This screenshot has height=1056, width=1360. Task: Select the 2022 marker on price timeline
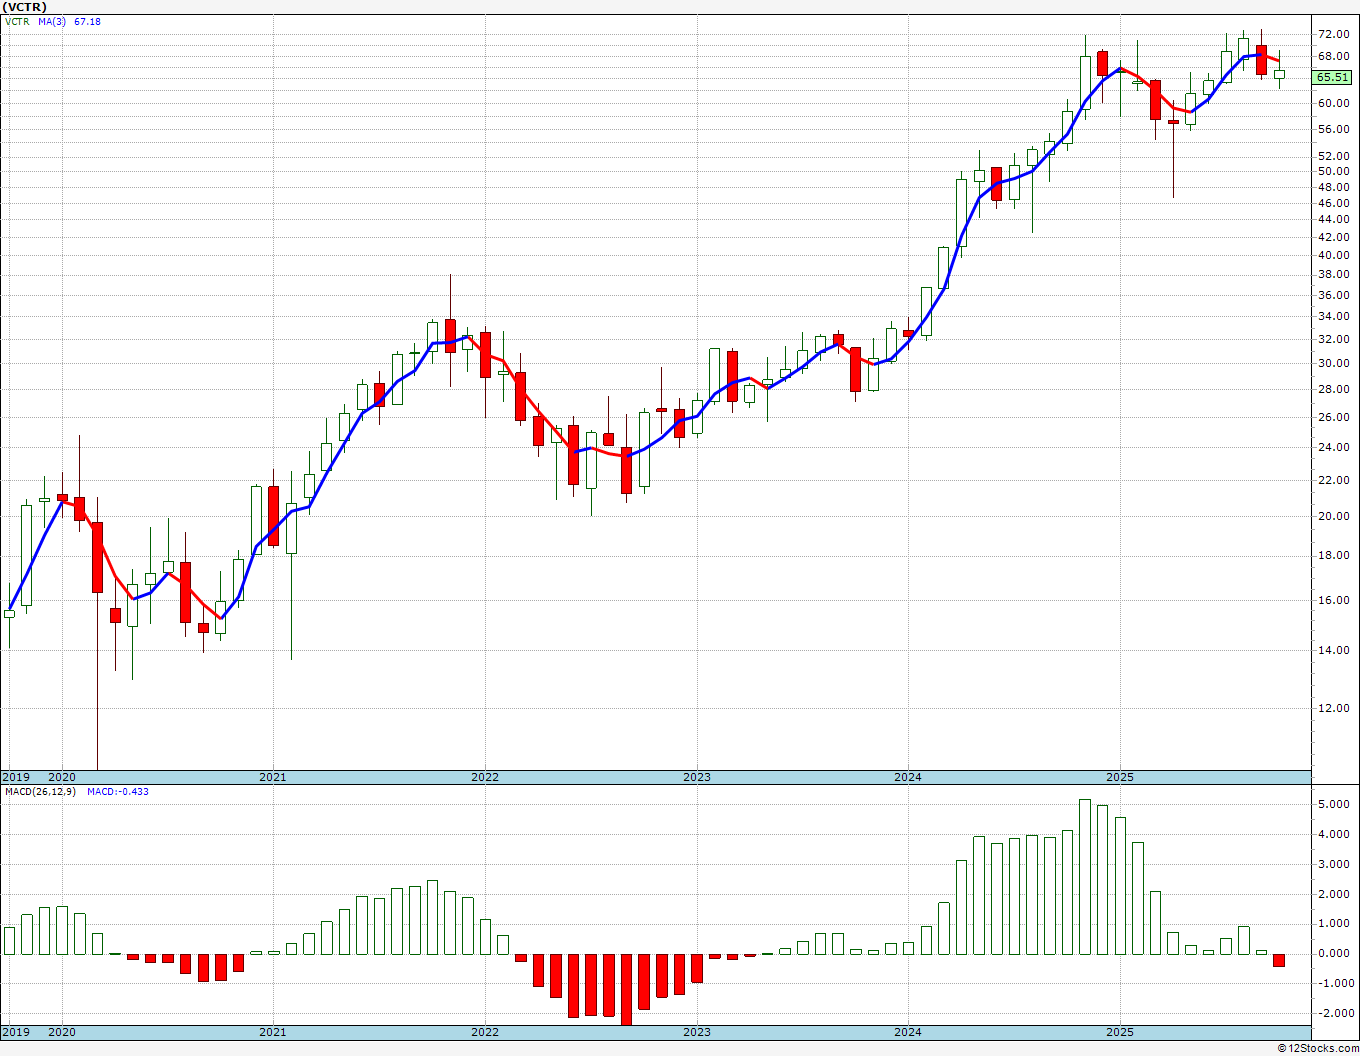click(x=485, y=777)
